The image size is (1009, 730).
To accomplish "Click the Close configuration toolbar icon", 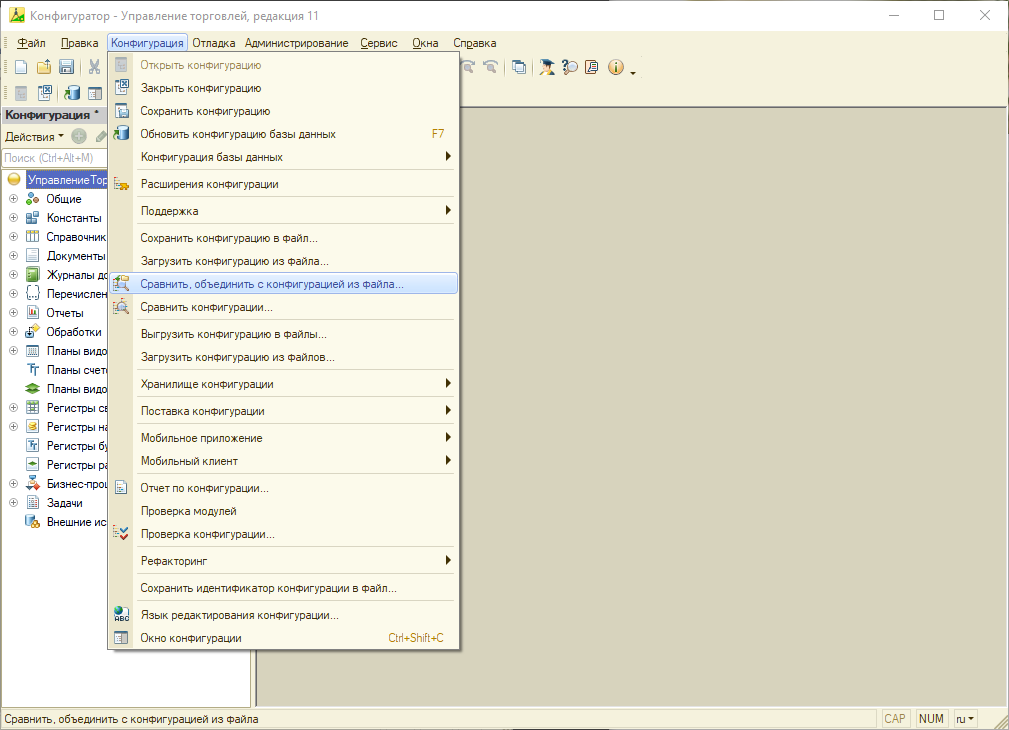I will (45, 93).
